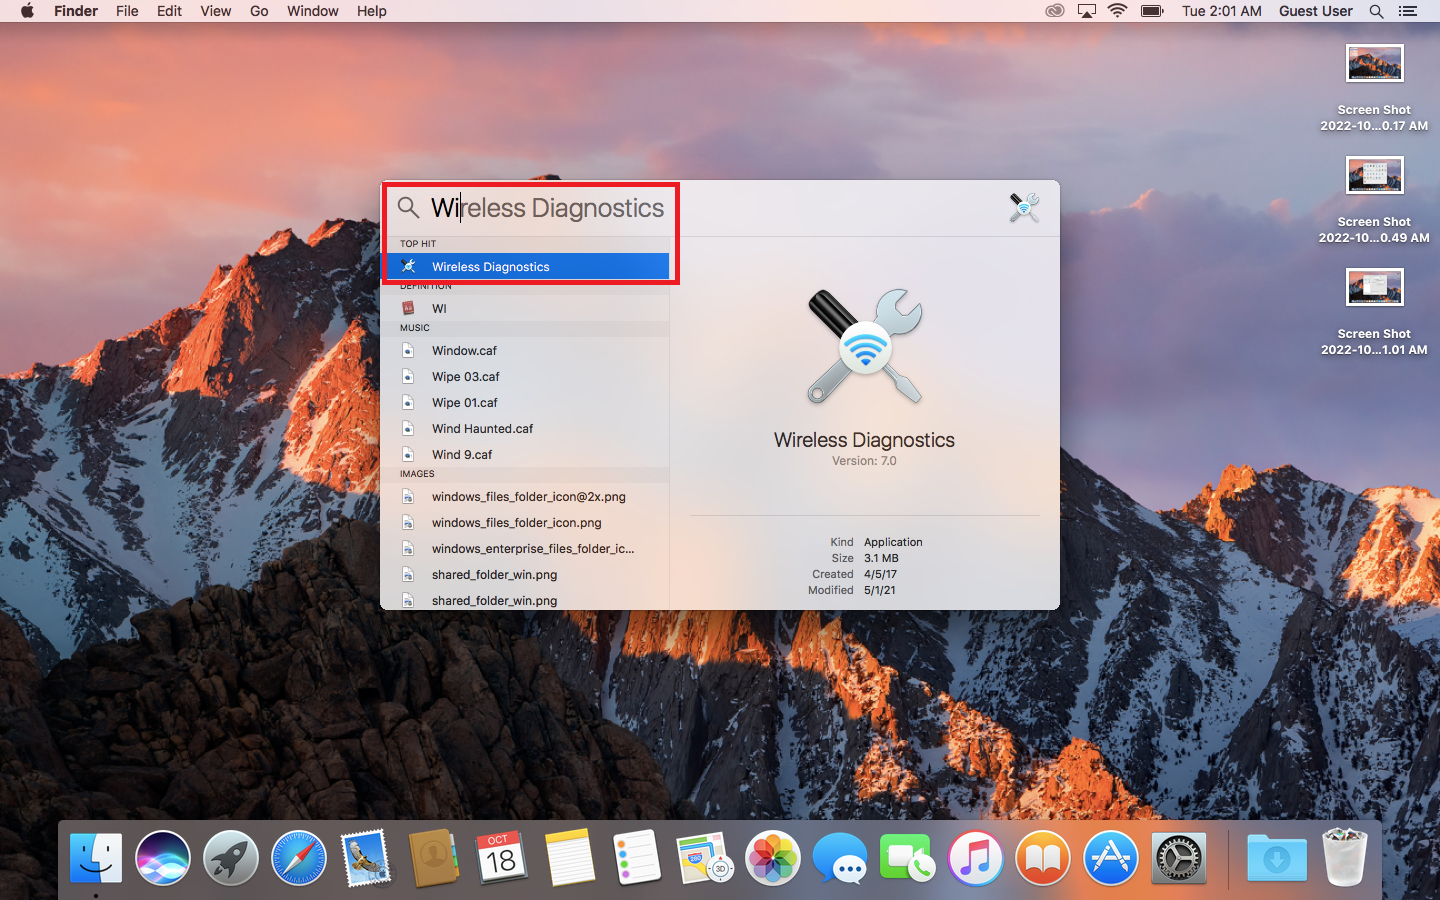Open Safari compass icon in dock

299,858
